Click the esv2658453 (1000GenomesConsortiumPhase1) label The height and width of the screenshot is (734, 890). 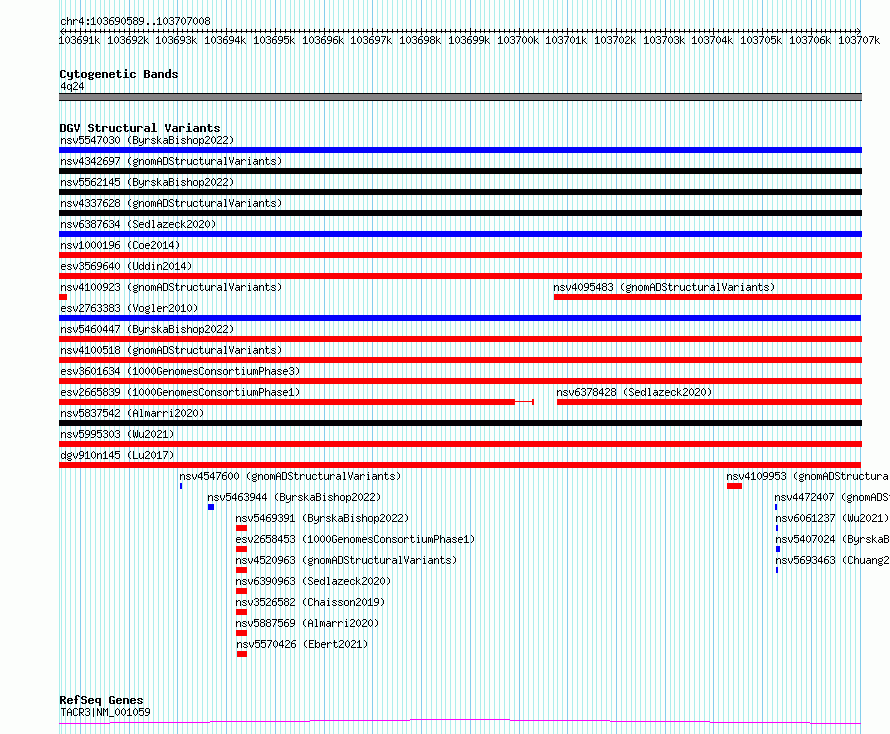[x=355, y=539]
